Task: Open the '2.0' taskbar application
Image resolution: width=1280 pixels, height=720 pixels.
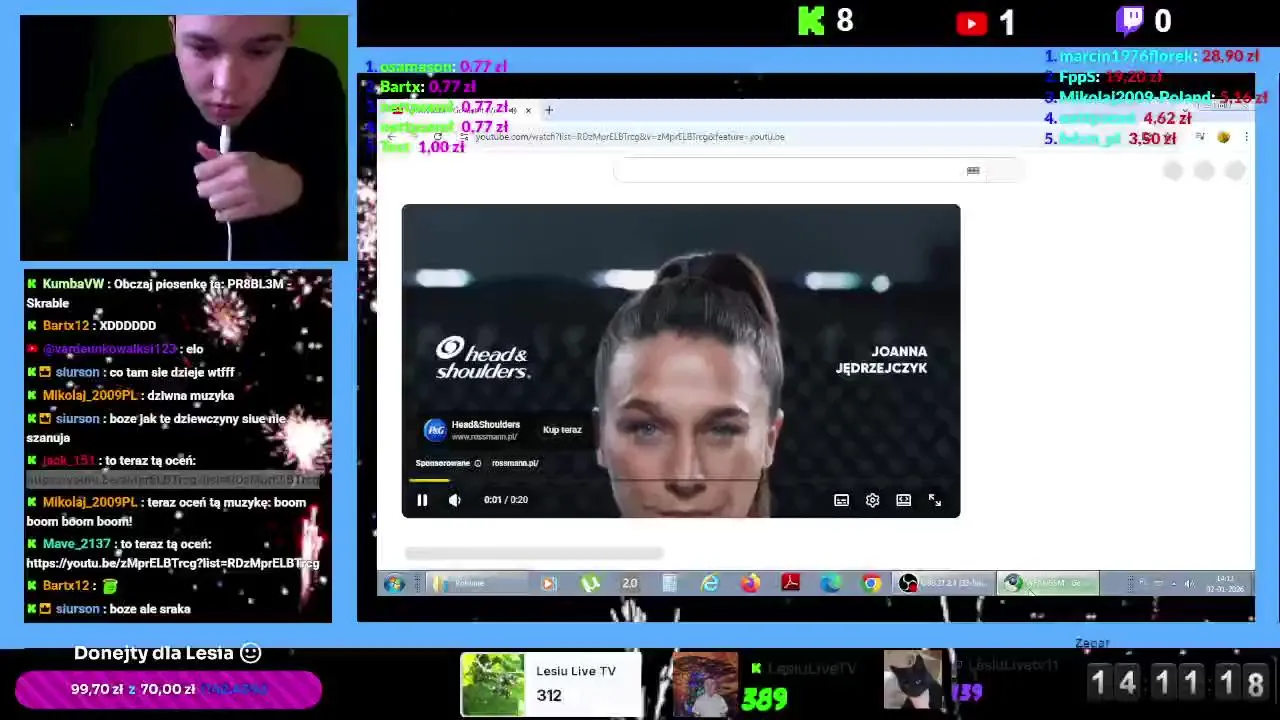Action: click(x=629, y=583)
